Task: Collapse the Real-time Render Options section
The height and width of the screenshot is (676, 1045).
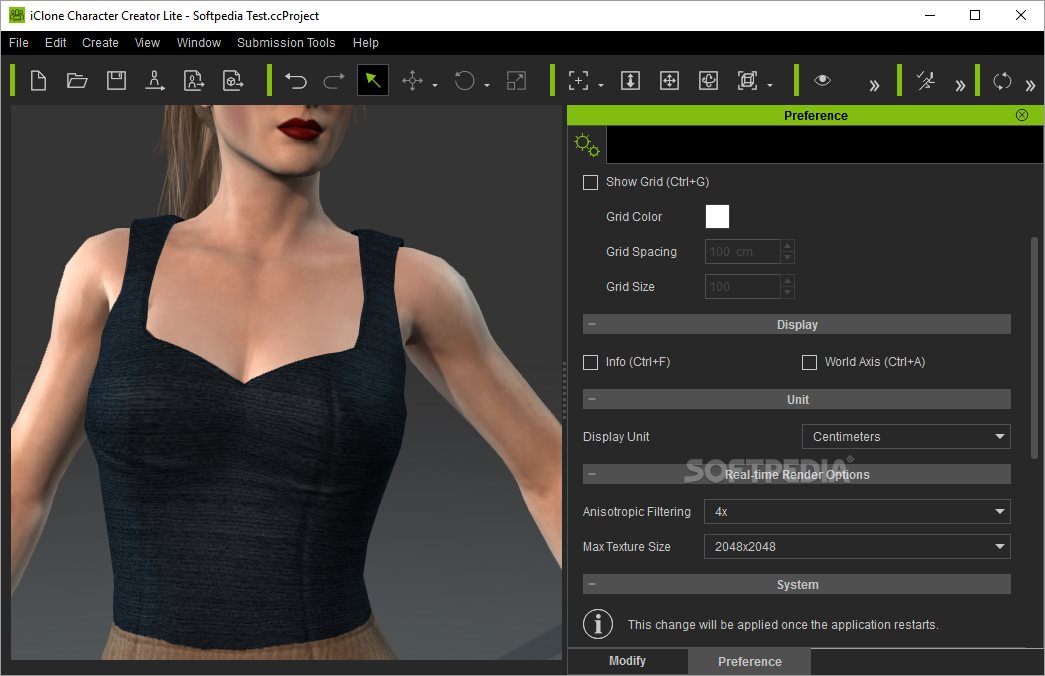Action: click(592, 475)
